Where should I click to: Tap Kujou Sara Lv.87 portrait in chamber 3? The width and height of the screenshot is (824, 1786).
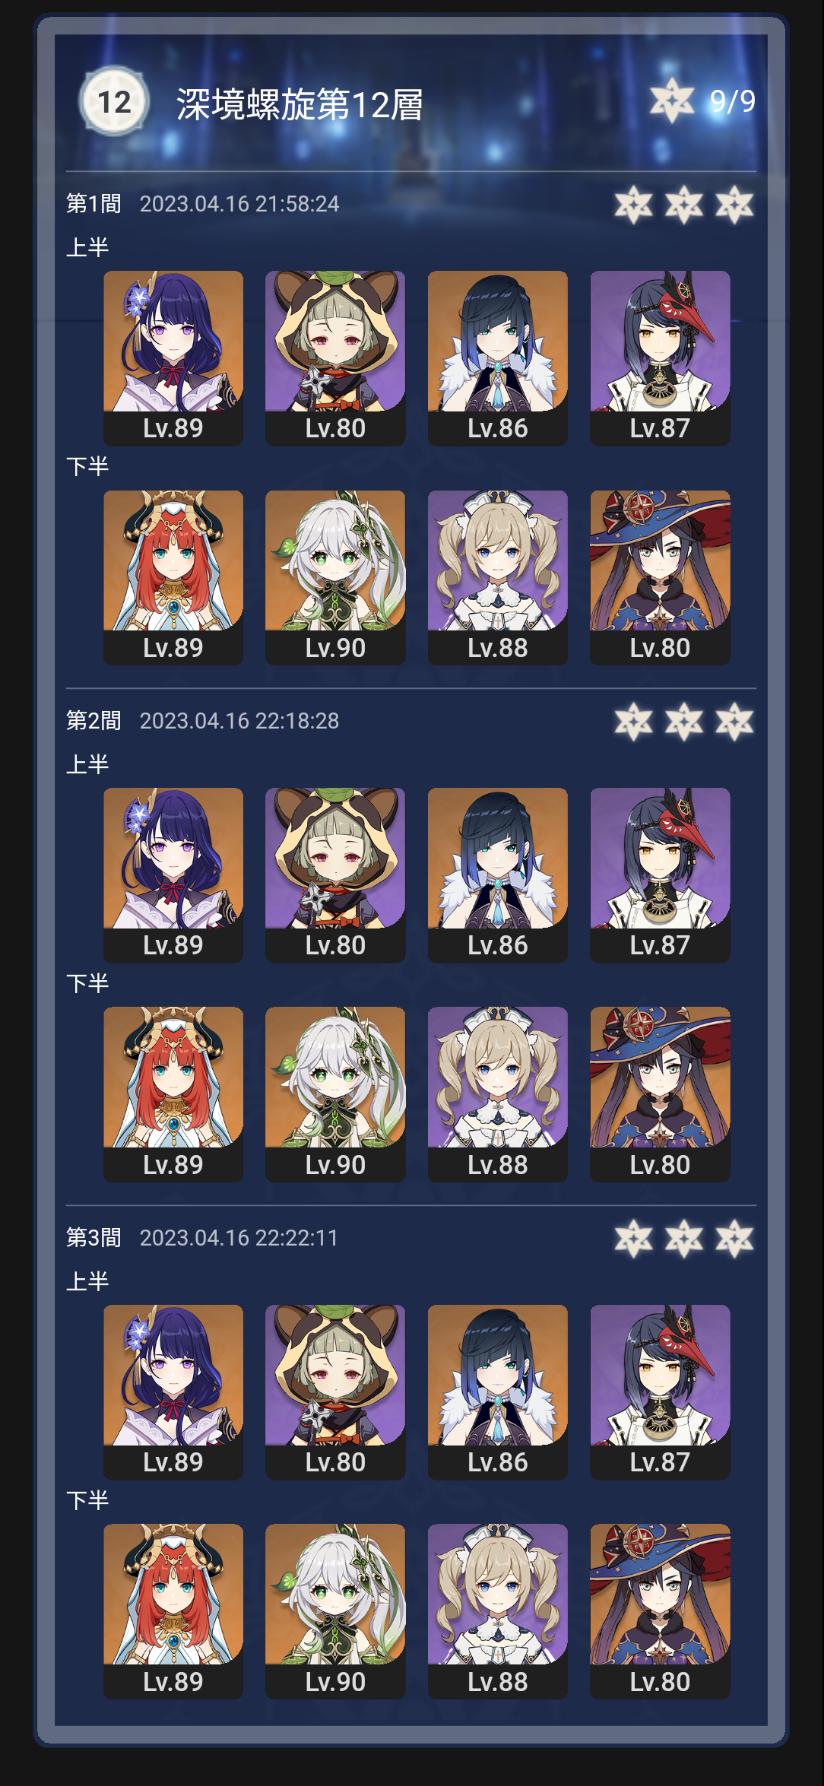tap(660, 1392)
